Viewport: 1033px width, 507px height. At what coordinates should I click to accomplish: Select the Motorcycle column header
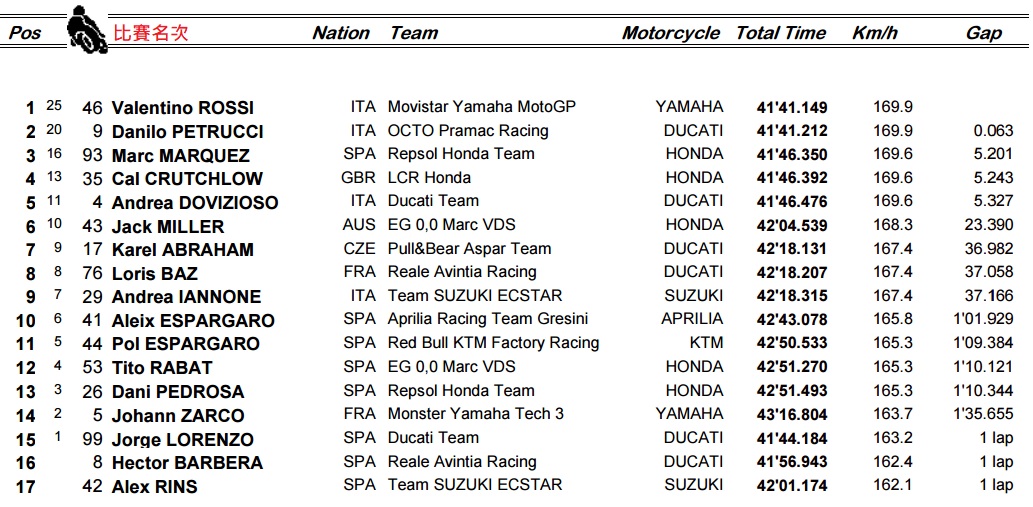pyautogui.click(x=671, y=33)
